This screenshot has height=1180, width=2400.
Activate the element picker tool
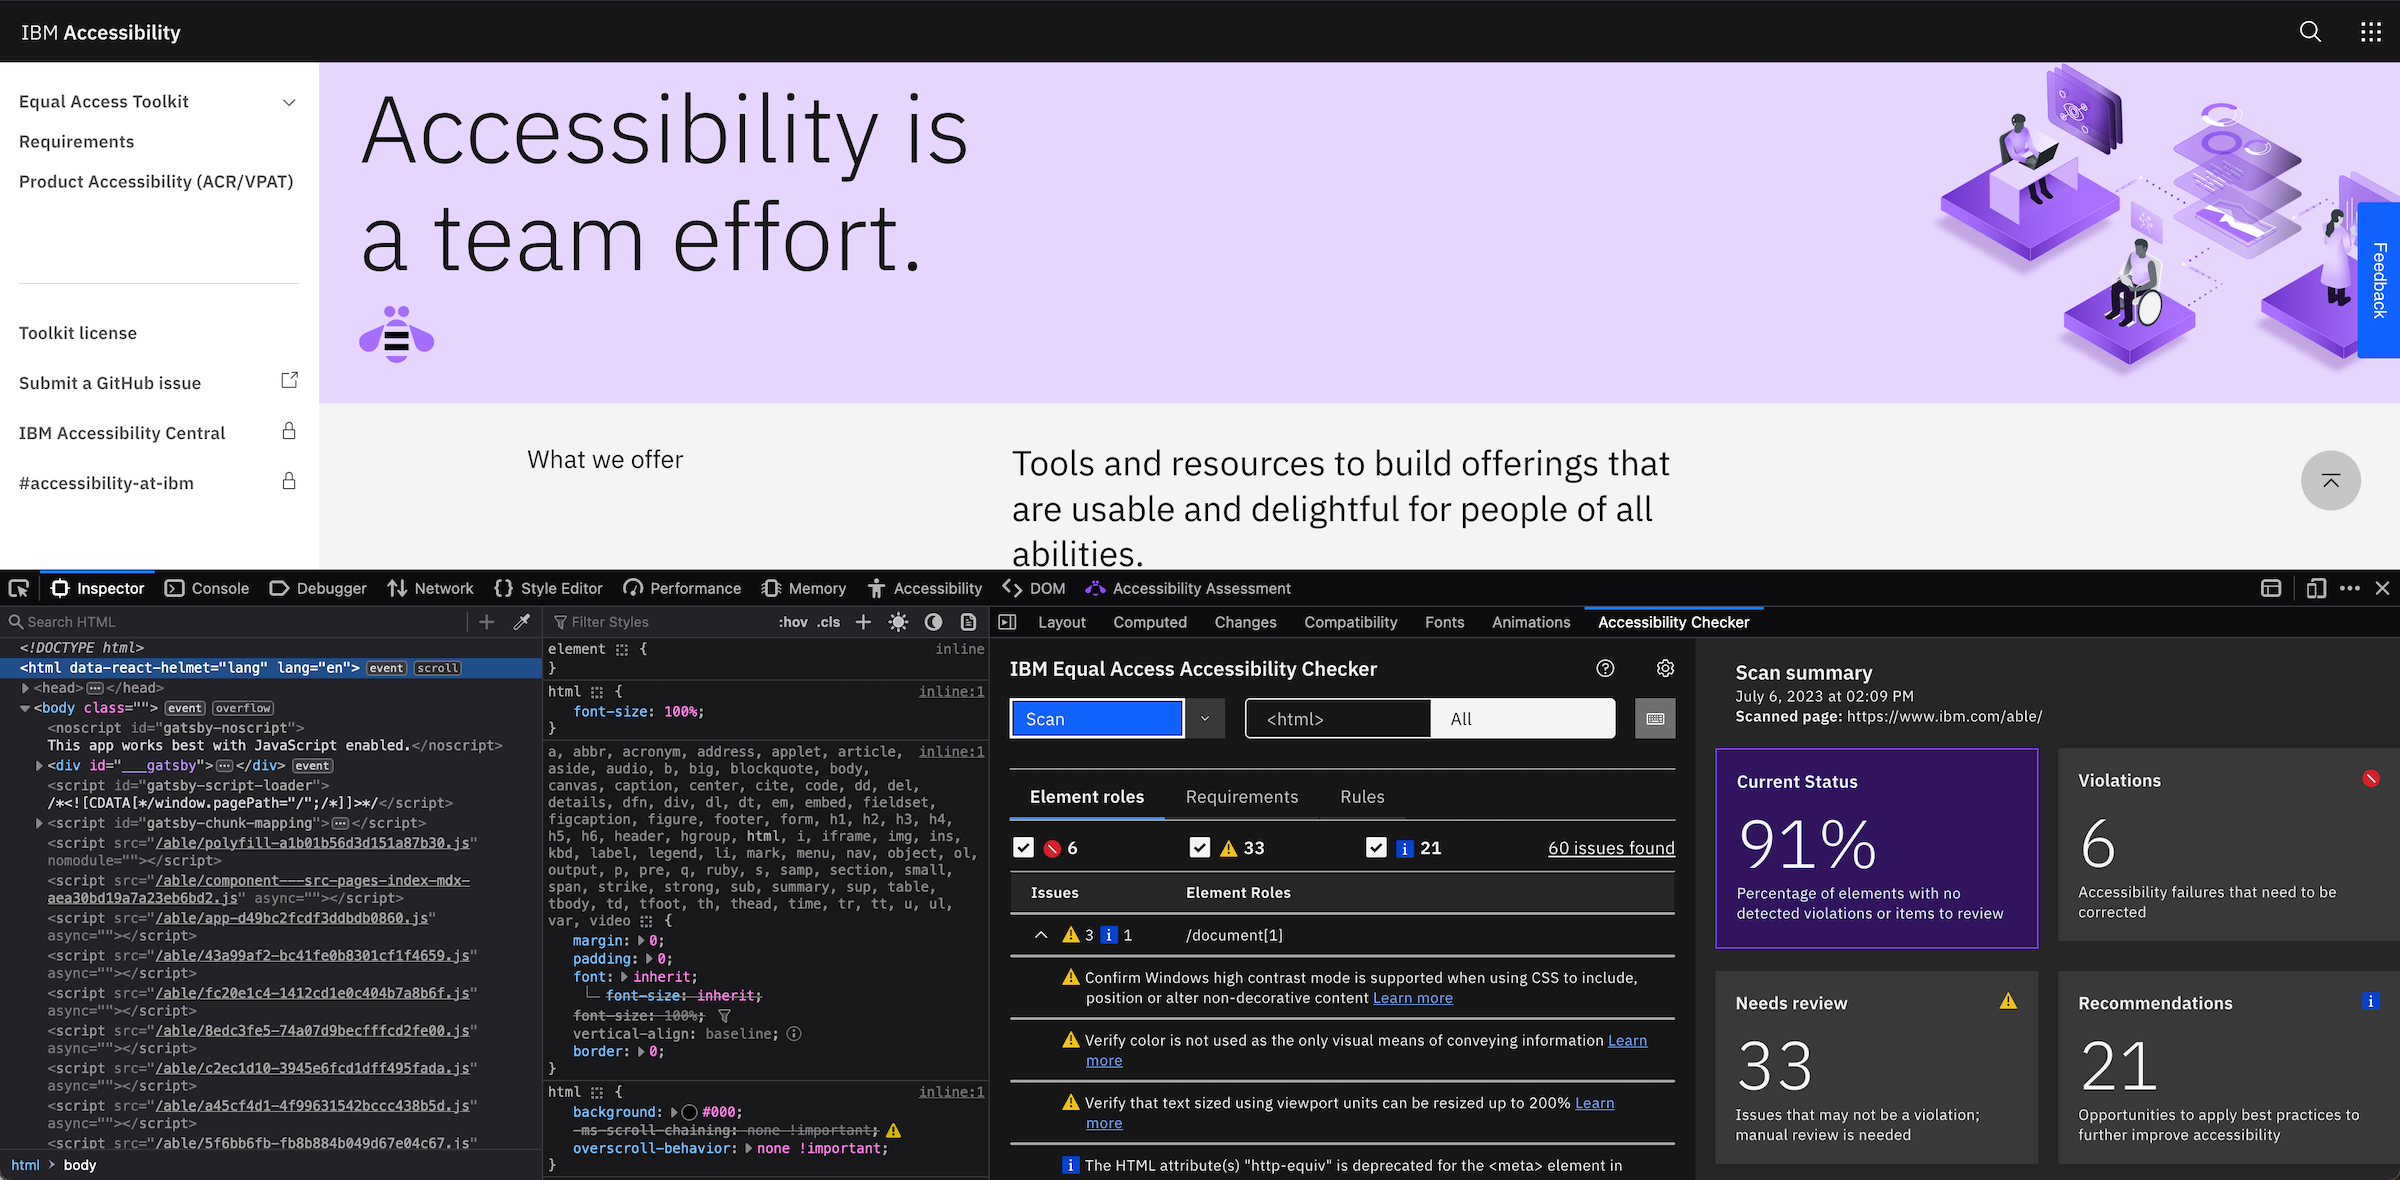[19, 588]
